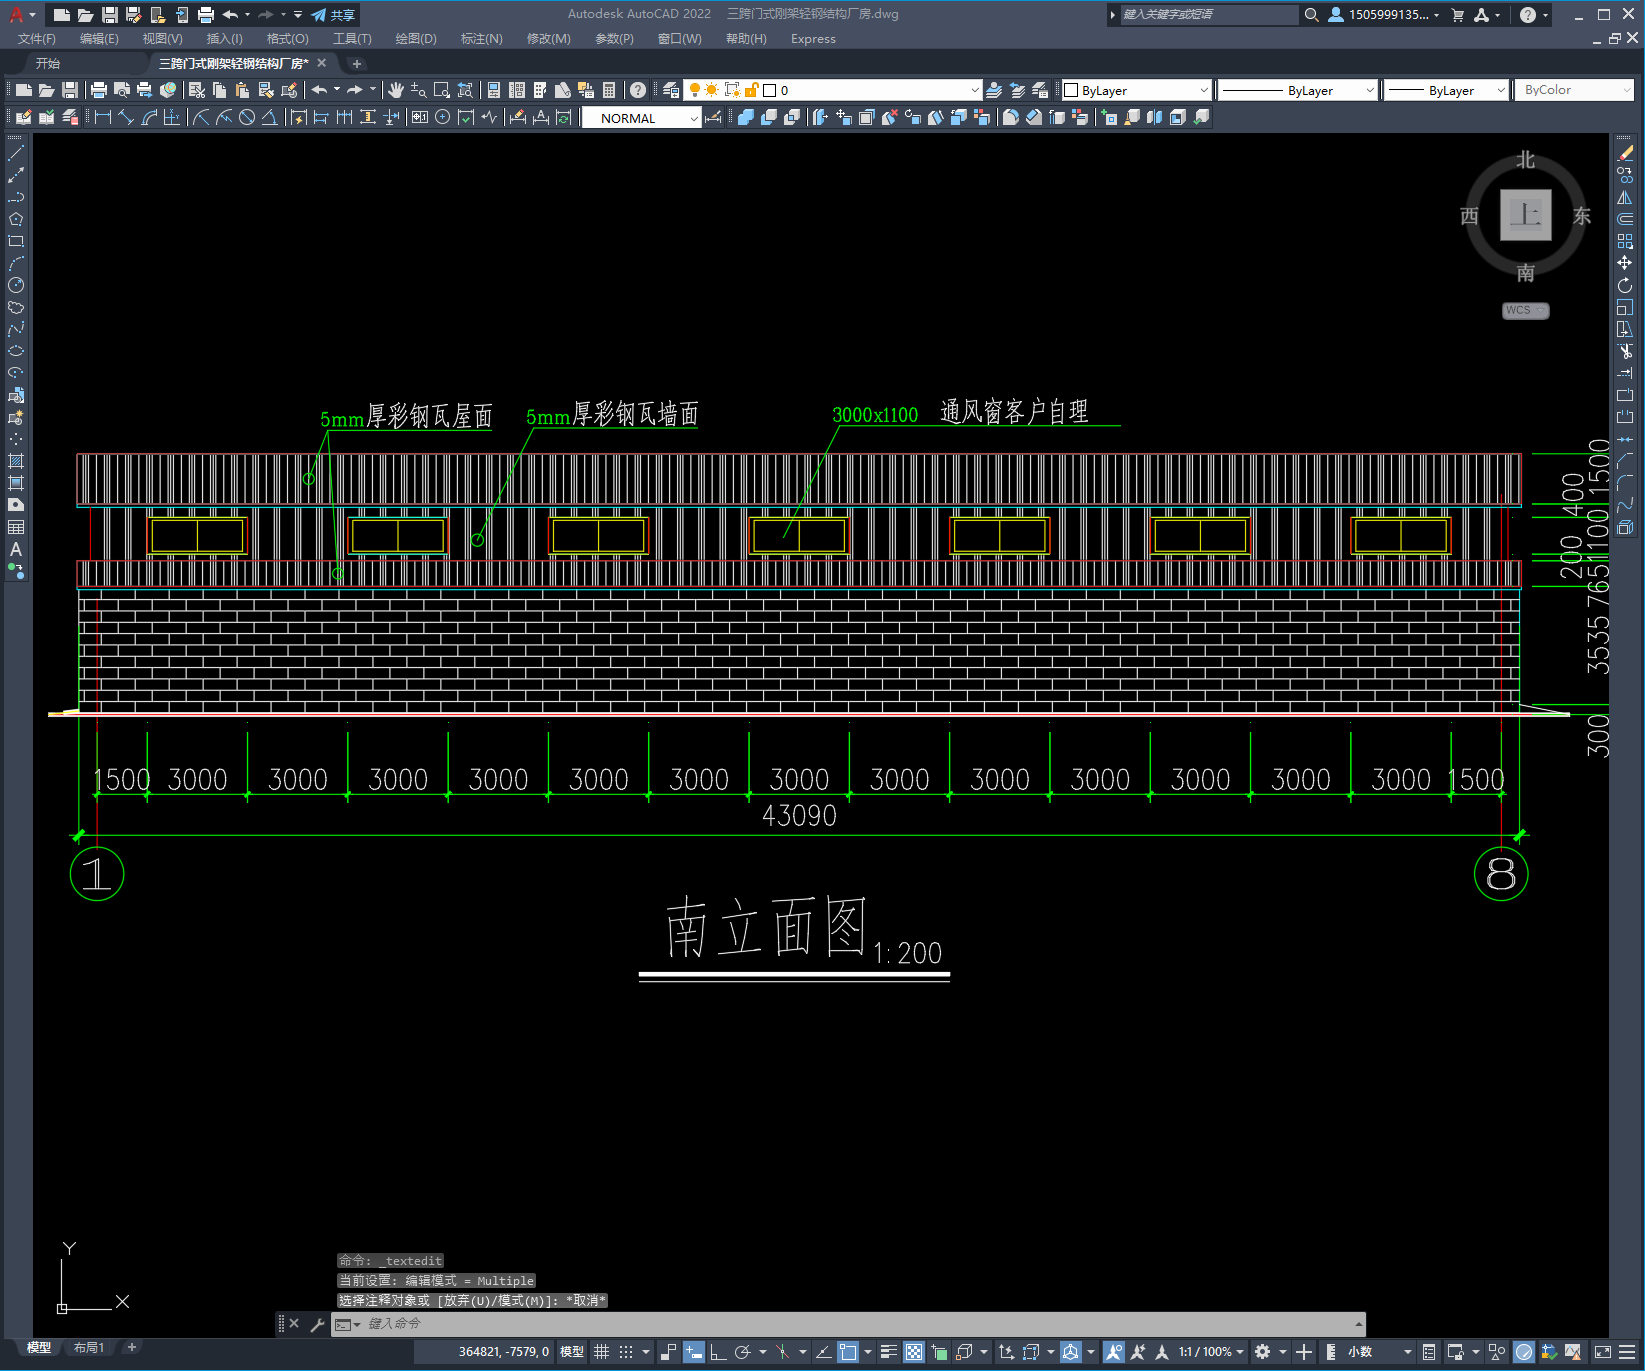The image size is (1645, 1371).
Task: Click the Undo arrow icon
Action: 319,90
